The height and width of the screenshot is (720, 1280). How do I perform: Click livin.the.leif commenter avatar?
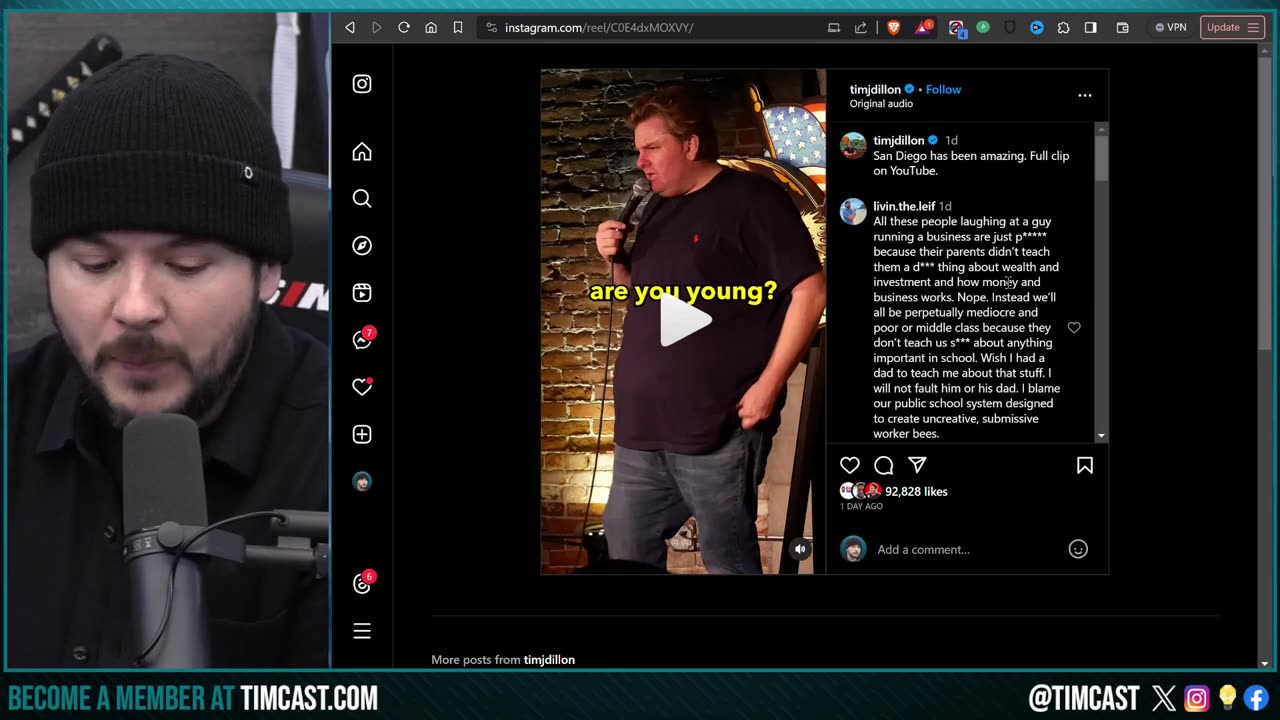click(x=853, y=211)
